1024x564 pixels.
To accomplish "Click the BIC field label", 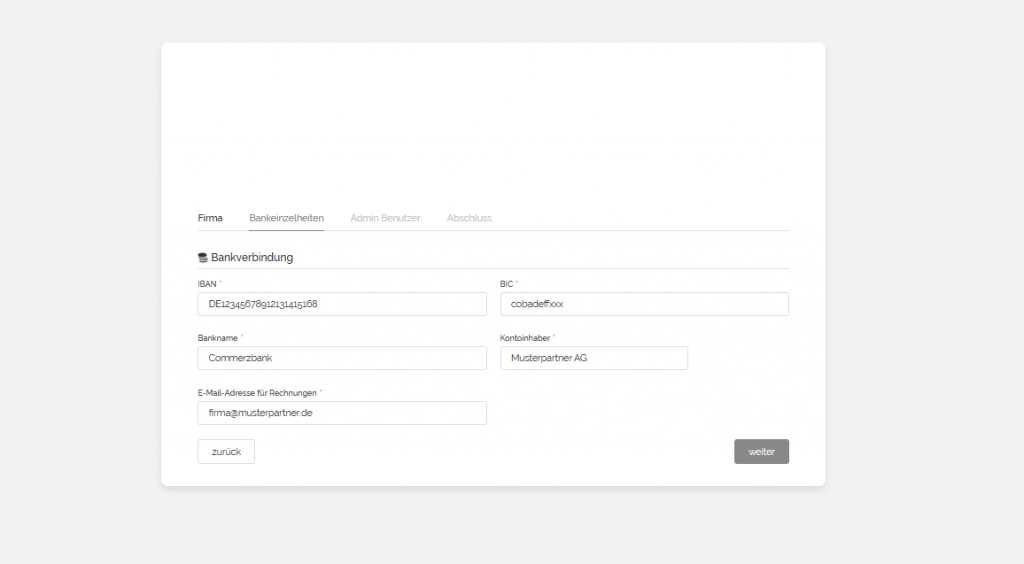I will pyautogui.click(x=506, y=284).
